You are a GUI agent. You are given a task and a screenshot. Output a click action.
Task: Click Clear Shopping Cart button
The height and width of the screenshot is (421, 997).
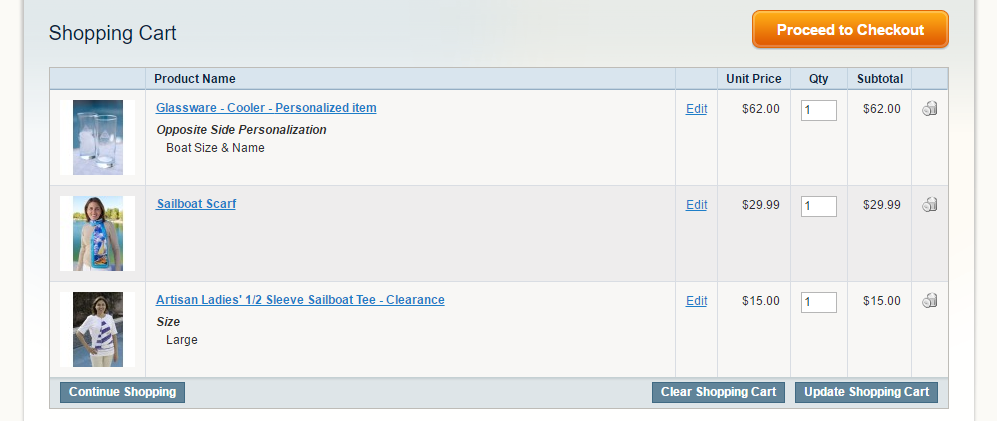718,392
